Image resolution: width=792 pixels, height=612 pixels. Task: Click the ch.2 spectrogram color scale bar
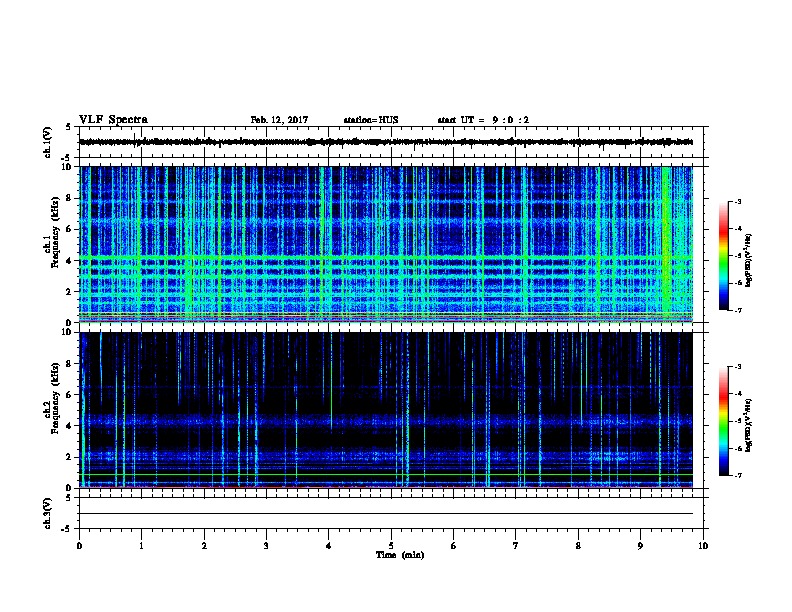[x=724, y=421]
